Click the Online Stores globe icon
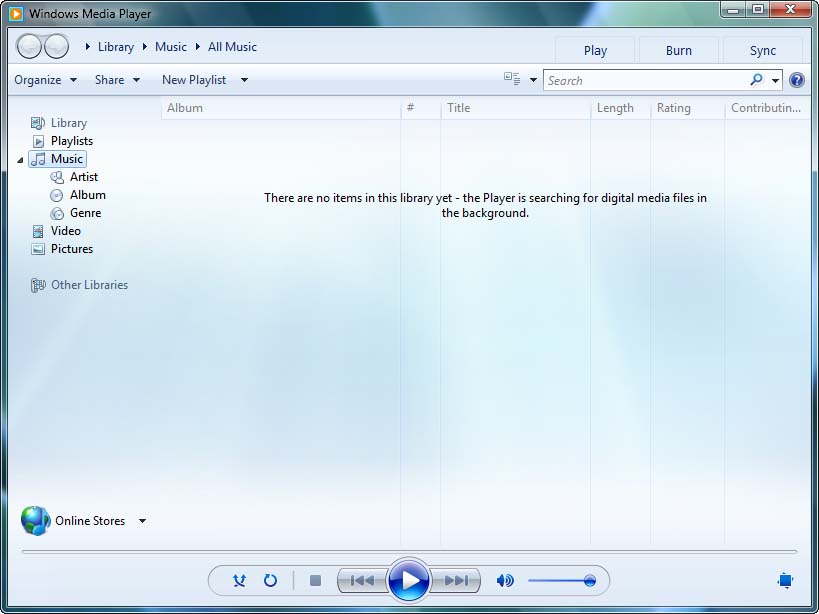This screenshot has width=819, height=614. click(35, 520)
